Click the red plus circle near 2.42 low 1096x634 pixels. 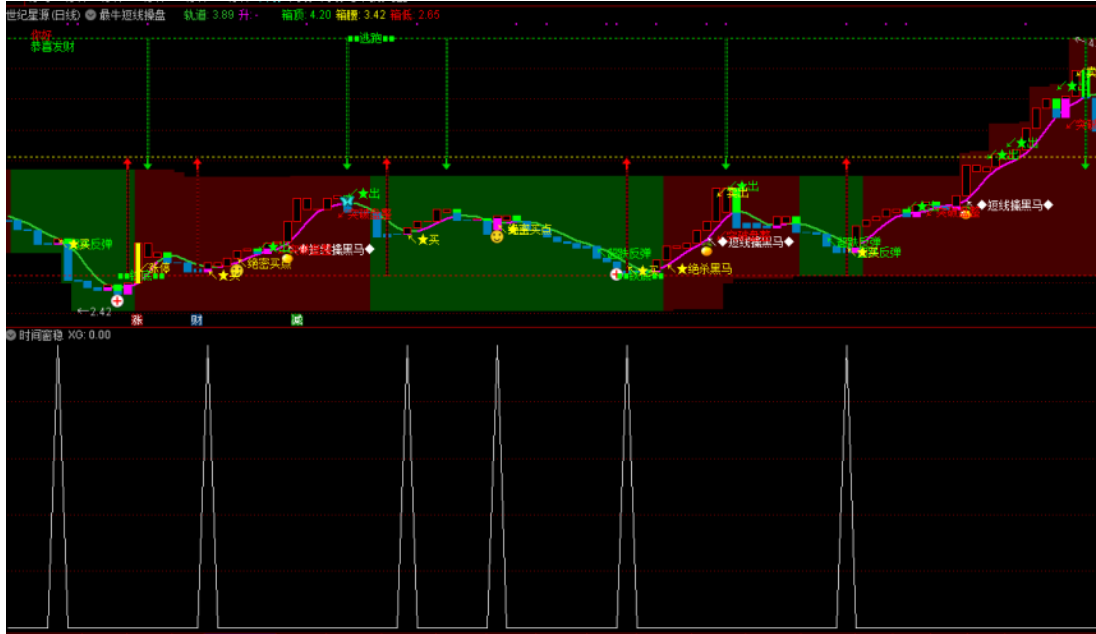point(118,301)
